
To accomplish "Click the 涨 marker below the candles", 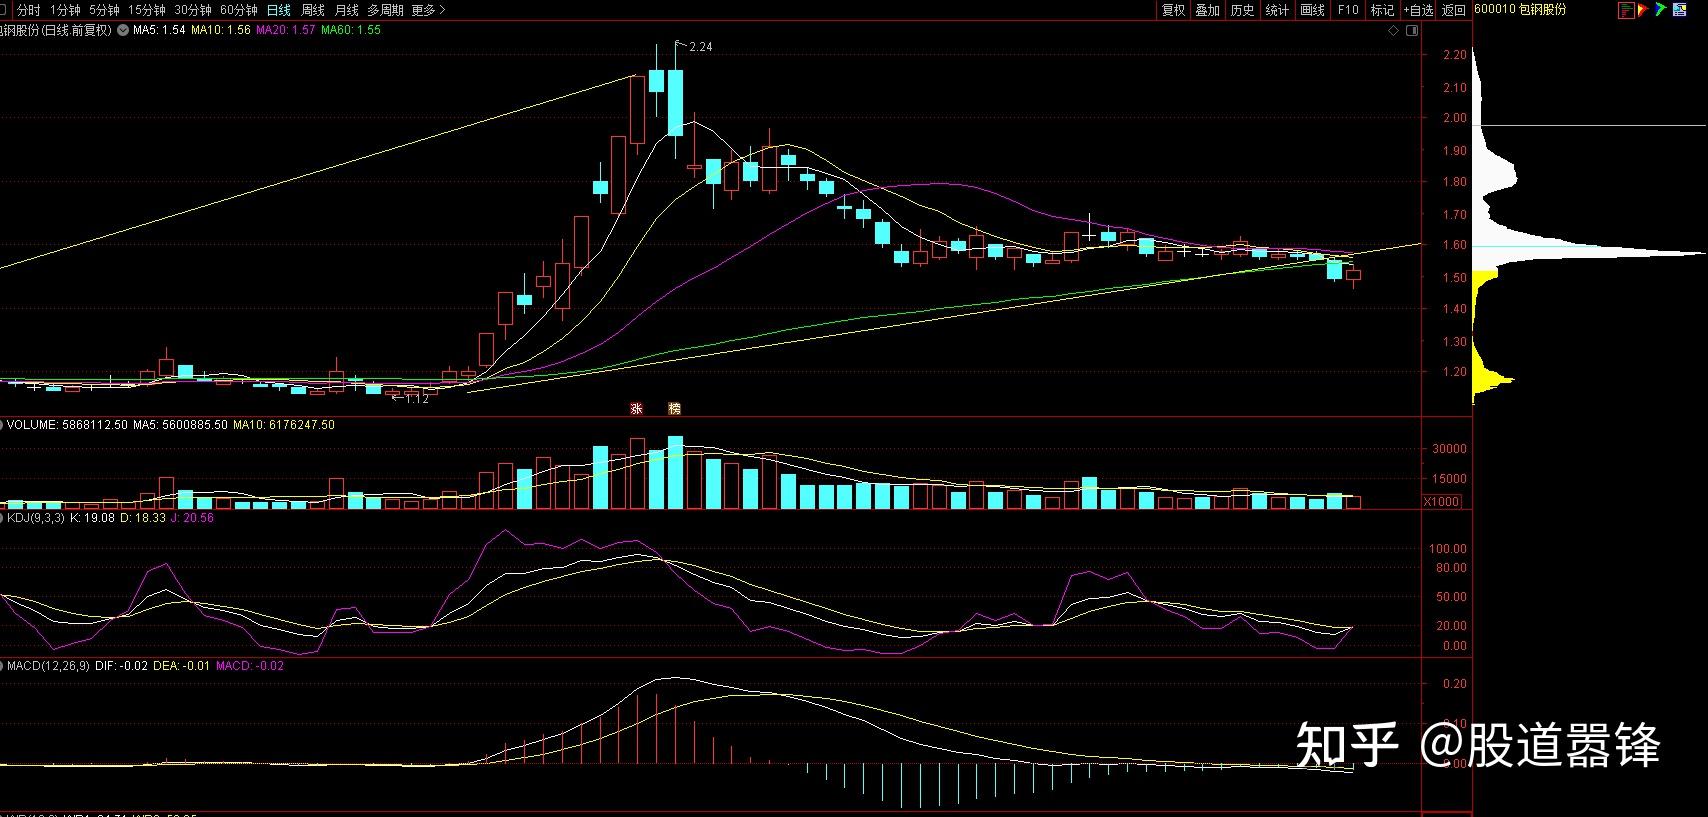I will (636, 409).
